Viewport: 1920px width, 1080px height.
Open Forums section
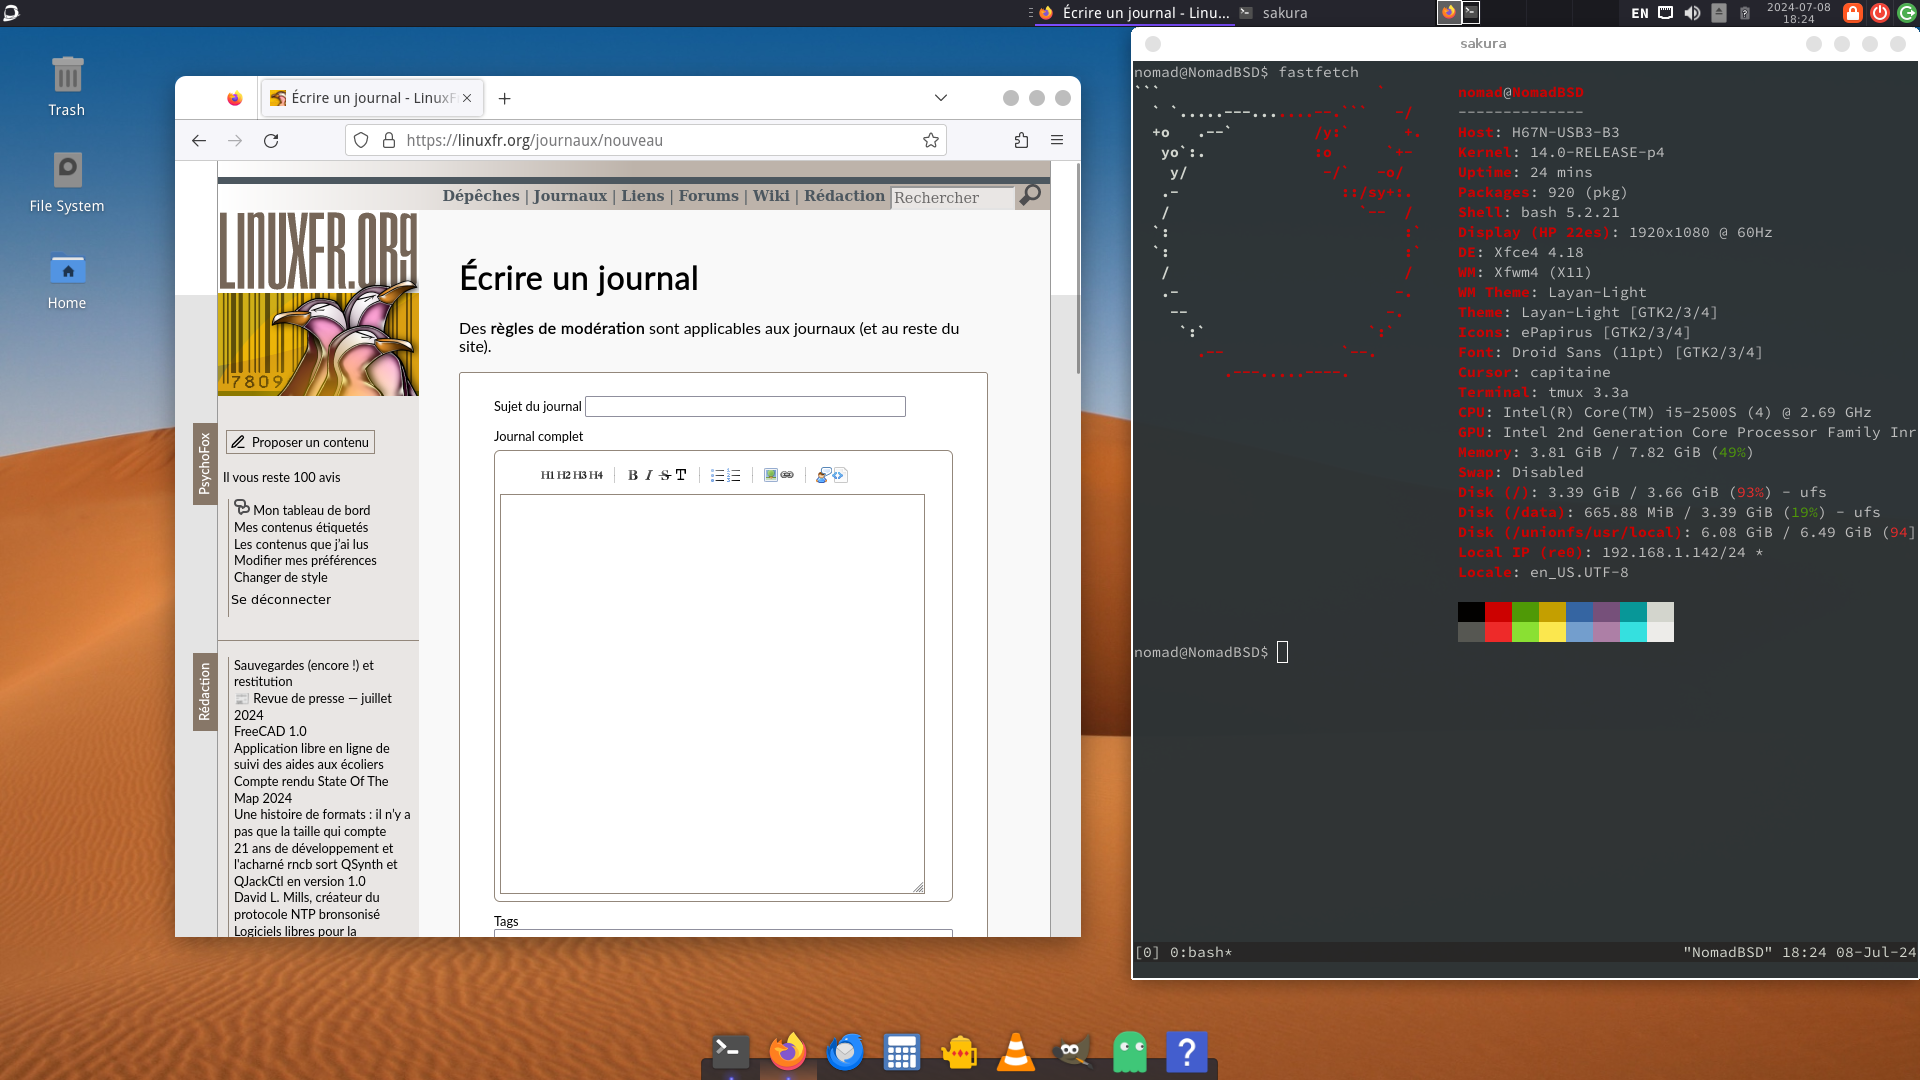point(708,196)
